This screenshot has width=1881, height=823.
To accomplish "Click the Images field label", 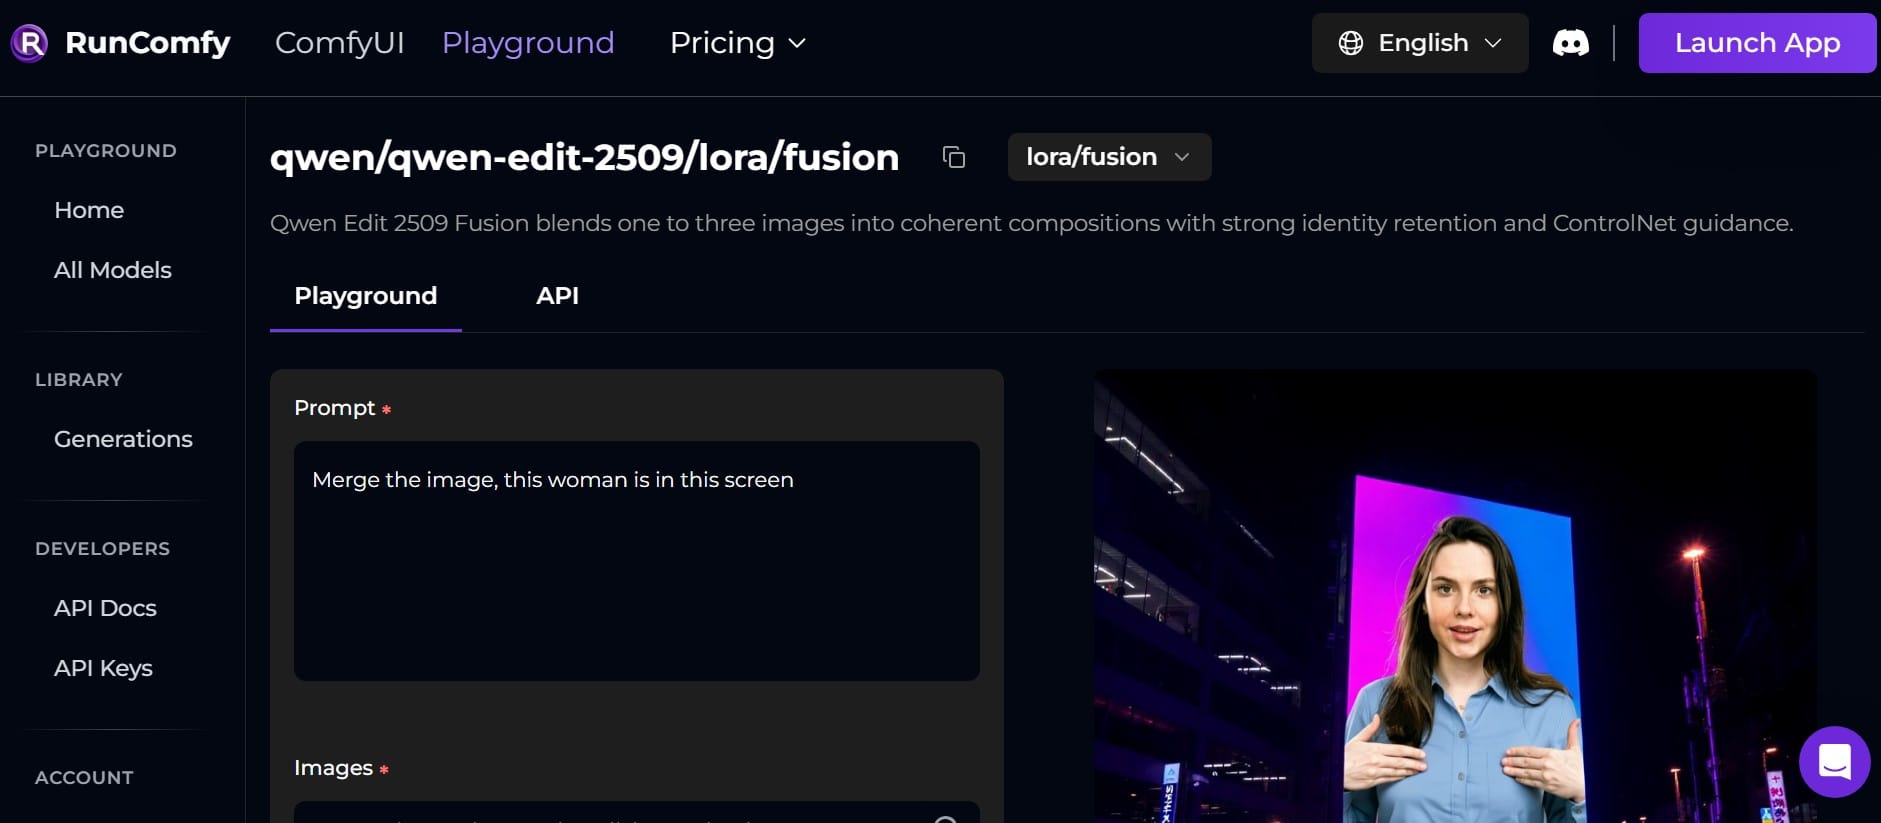I will point(333,768).
